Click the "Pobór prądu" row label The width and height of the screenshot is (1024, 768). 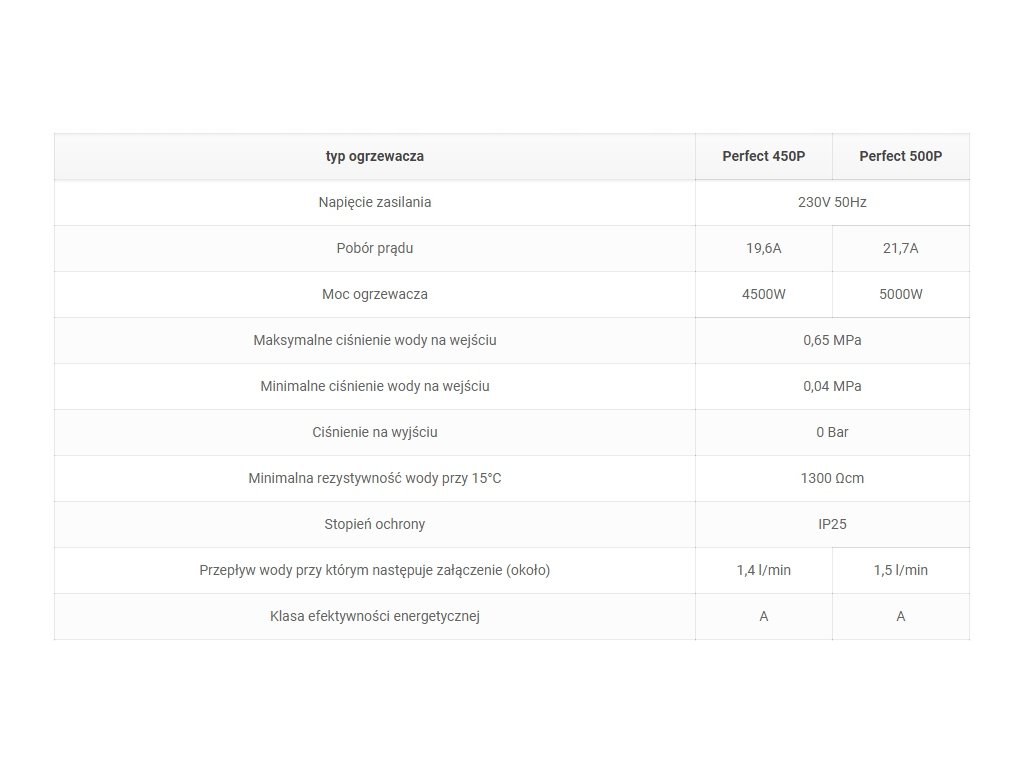tap(375, 248)
